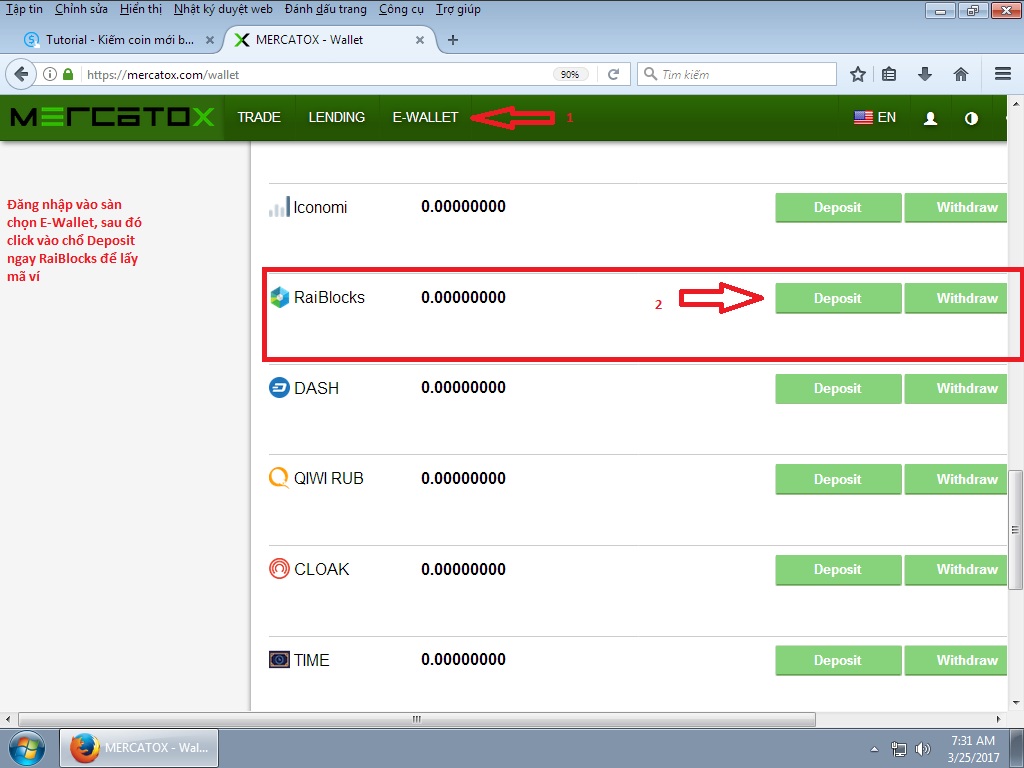Click the RaiBlocks coin icon

coord(280,297)
